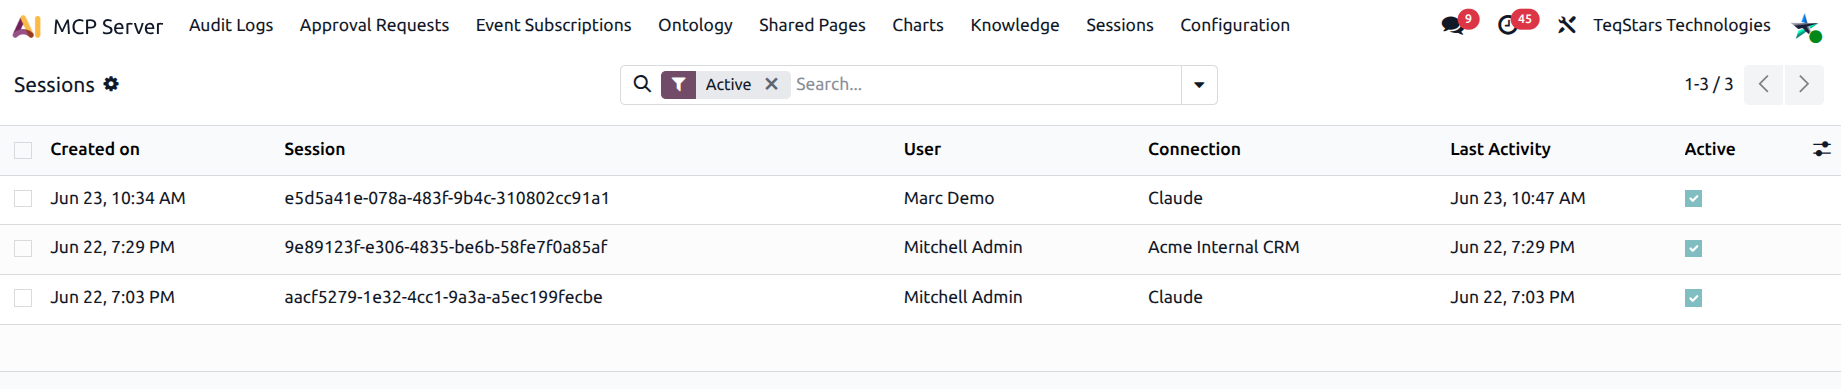Image resolution: width=1841 pixels, height=389 pixels.
Task: Open the Knowledge menu
Action: (x=1015, y=25)
